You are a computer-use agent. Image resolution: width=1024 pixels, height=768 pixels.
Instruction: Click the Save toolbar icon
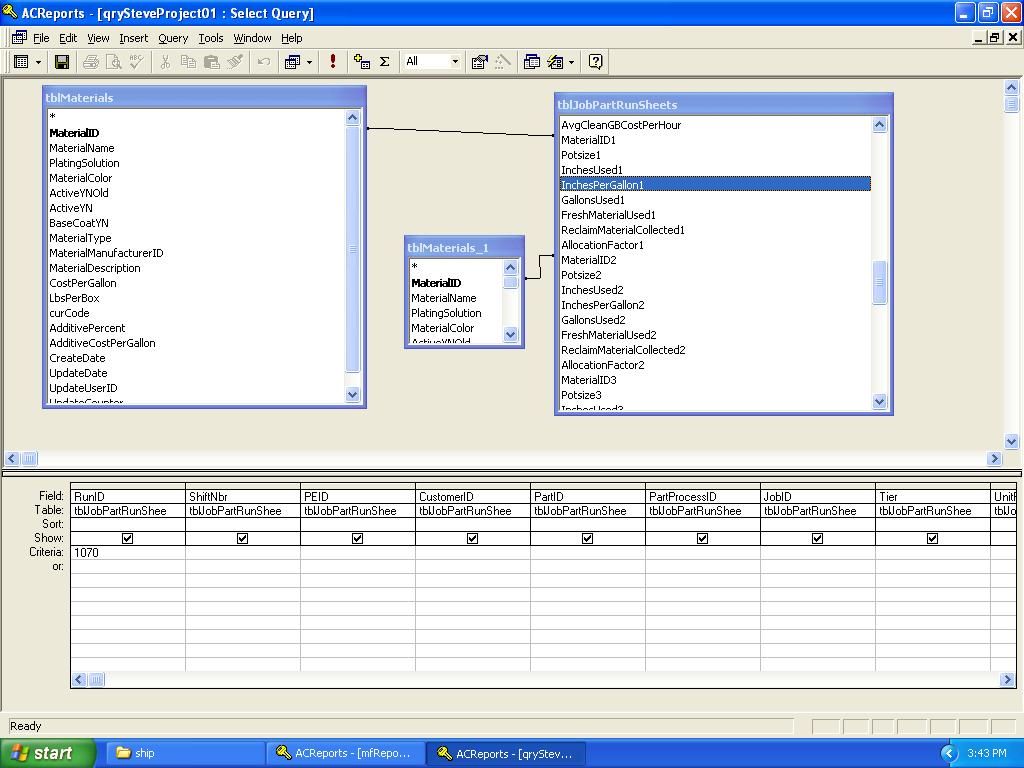[61, 62]
